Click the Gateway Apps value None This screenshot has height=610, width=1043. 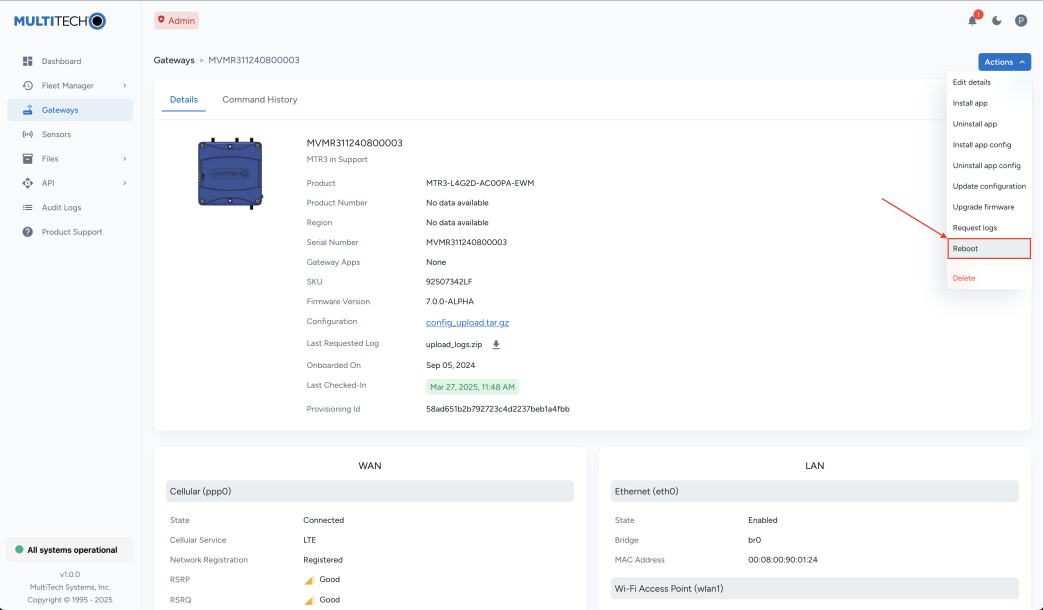(436, 262)
